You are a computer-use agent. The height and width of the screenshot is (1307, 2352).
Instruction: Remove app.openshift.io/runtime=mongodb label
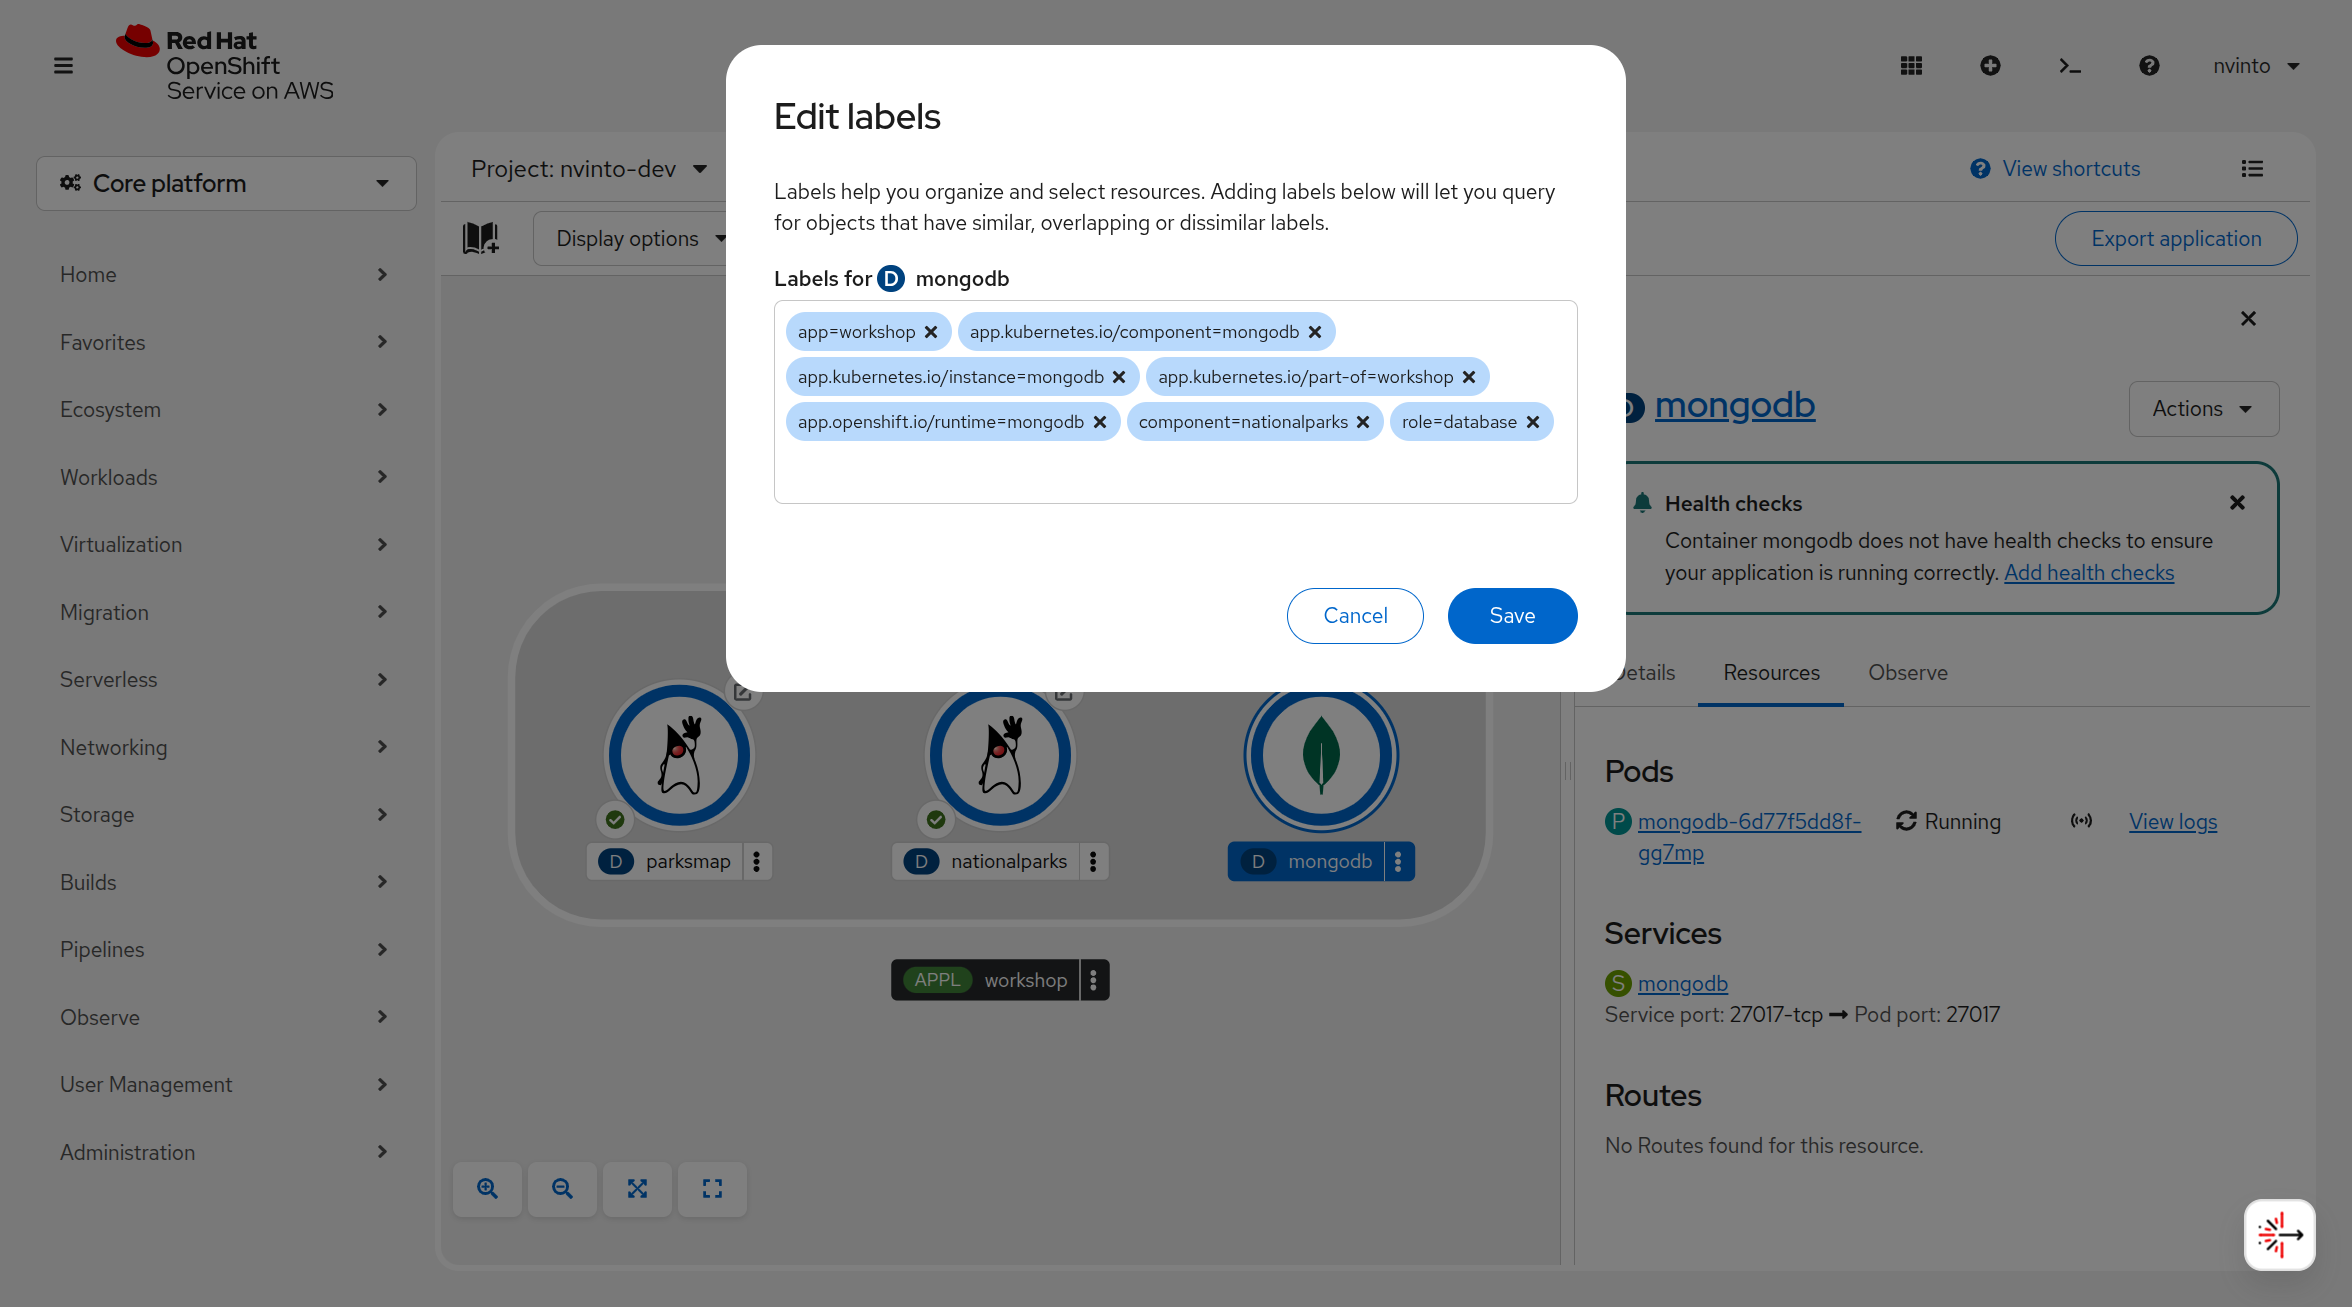(x=1100, y=422)
